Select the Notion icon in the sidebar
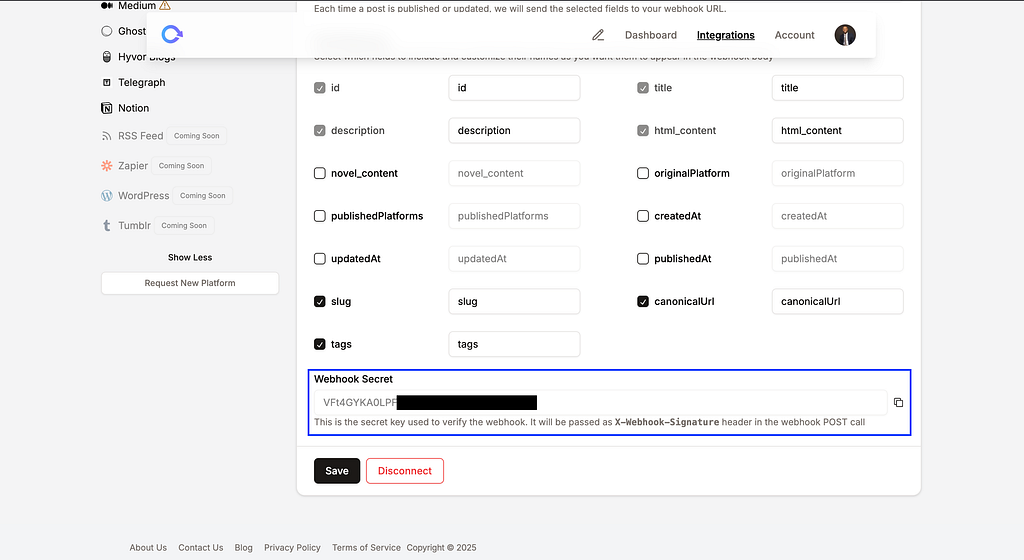1024x560 pixels. pos(106,108)
